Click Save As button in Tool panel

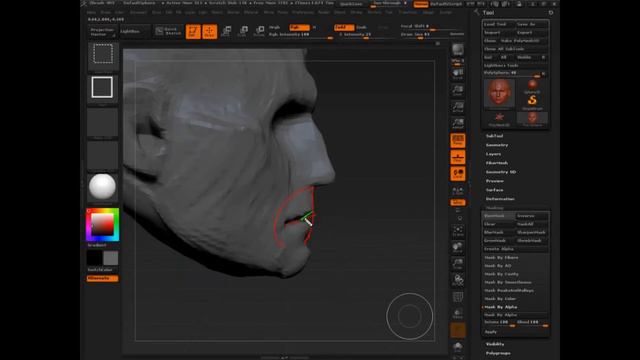pyautogui.click(x=531, y=24)
